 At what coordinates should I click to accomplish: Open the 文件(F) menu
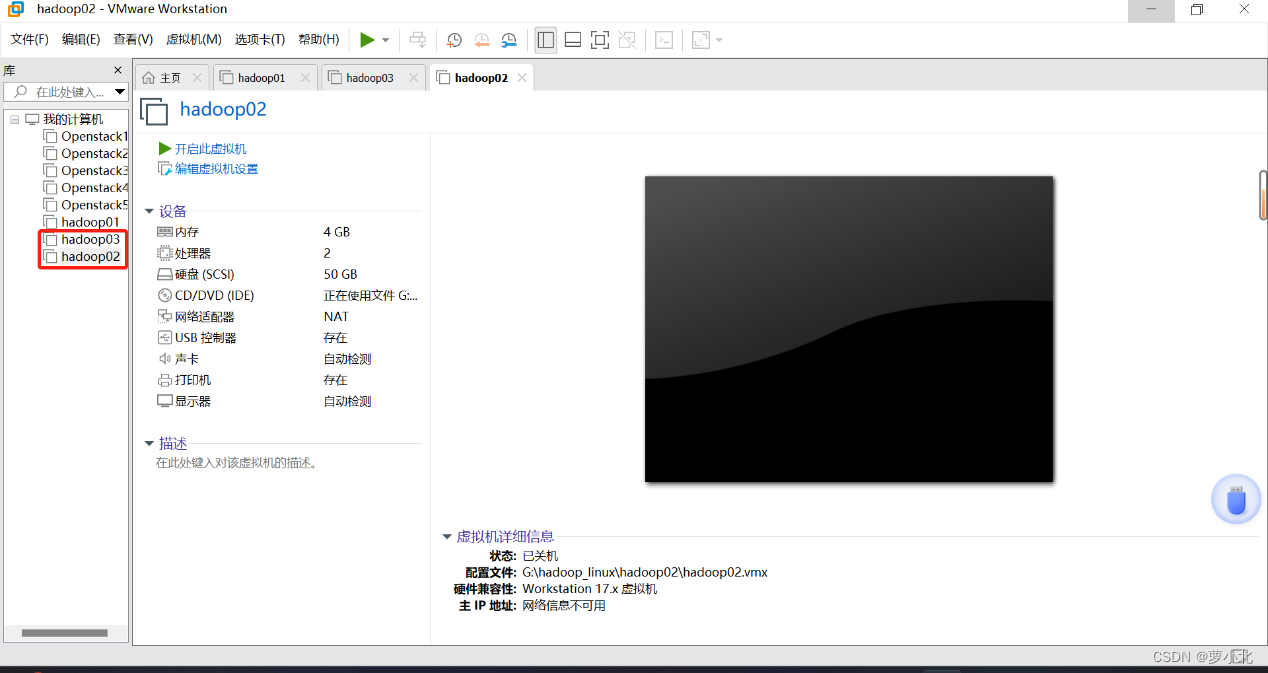coord(30,40)
